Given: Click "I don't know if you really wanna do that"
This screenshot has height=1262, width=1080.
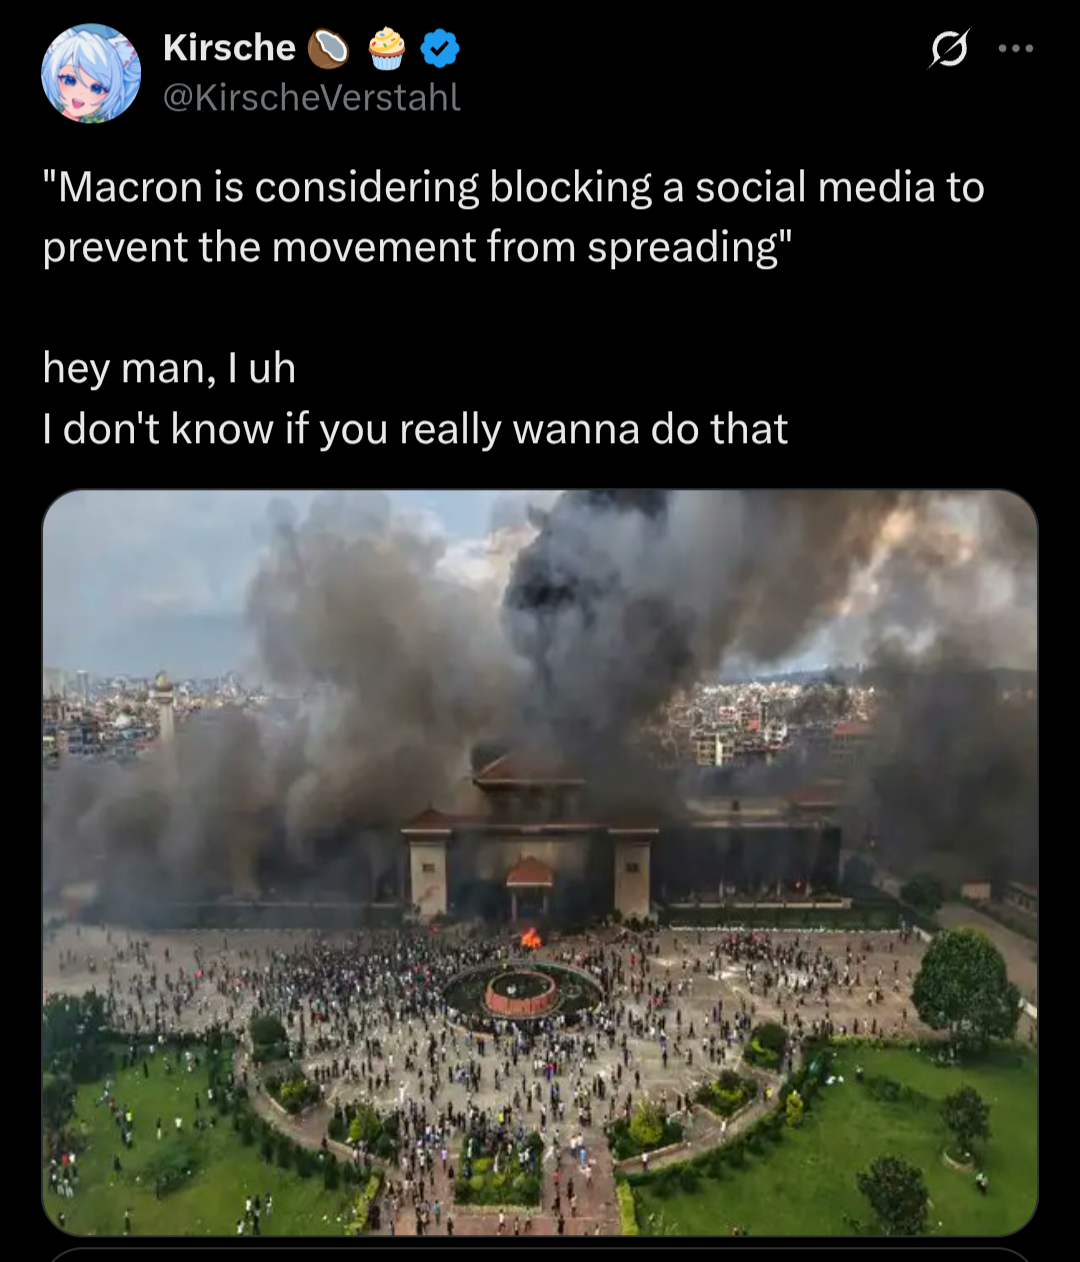Looking at the screenshot, I should 415,429.
